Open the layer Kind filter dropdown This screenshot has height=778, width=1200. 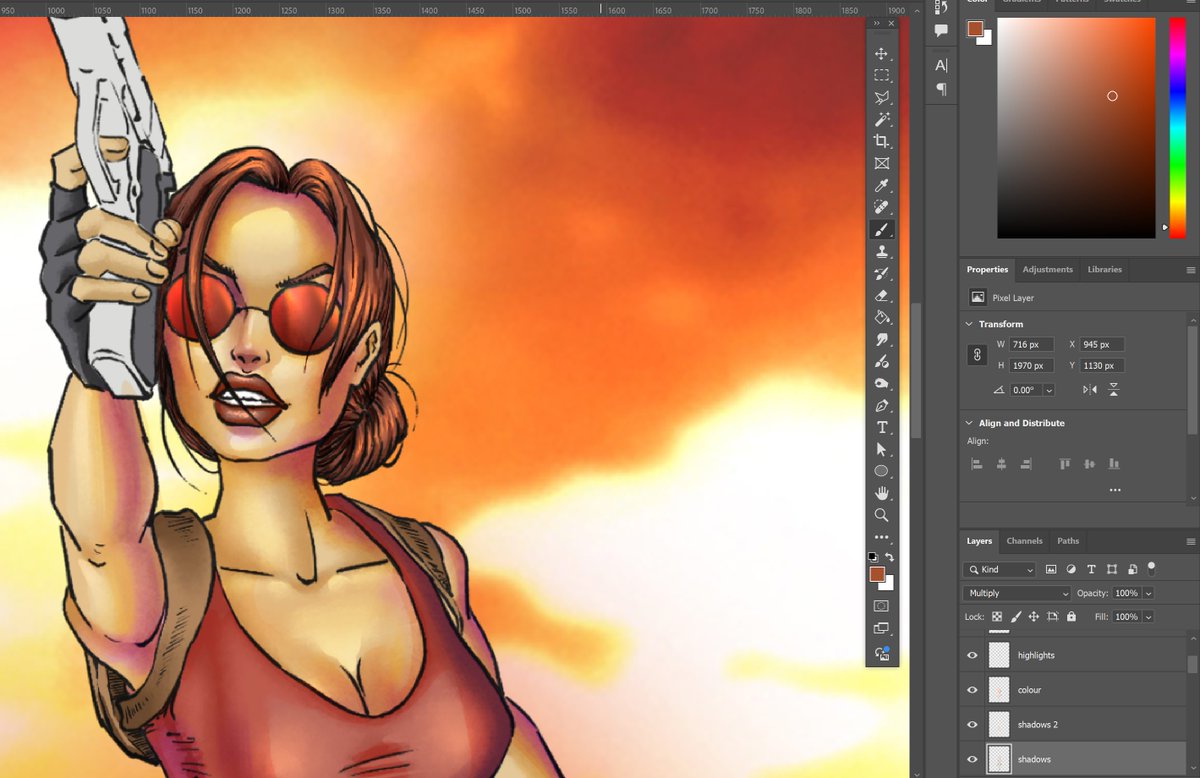(999, 569)
